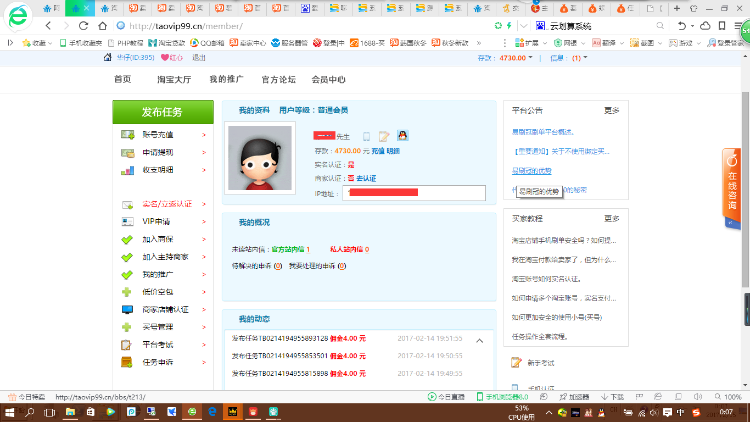The image size is (750, 422).
Task: Click the QQ penguin icon in profile
Action: (x=403, y=135)
